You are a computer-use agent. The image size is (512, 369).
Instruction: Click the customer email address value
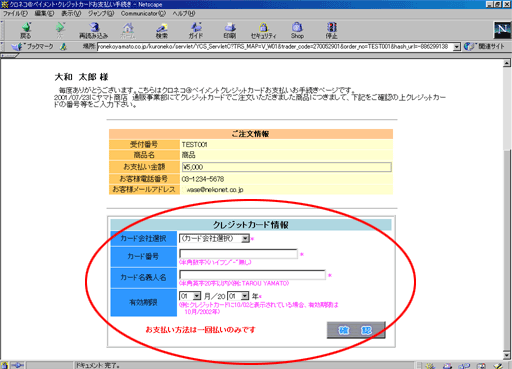coord(215,190)
